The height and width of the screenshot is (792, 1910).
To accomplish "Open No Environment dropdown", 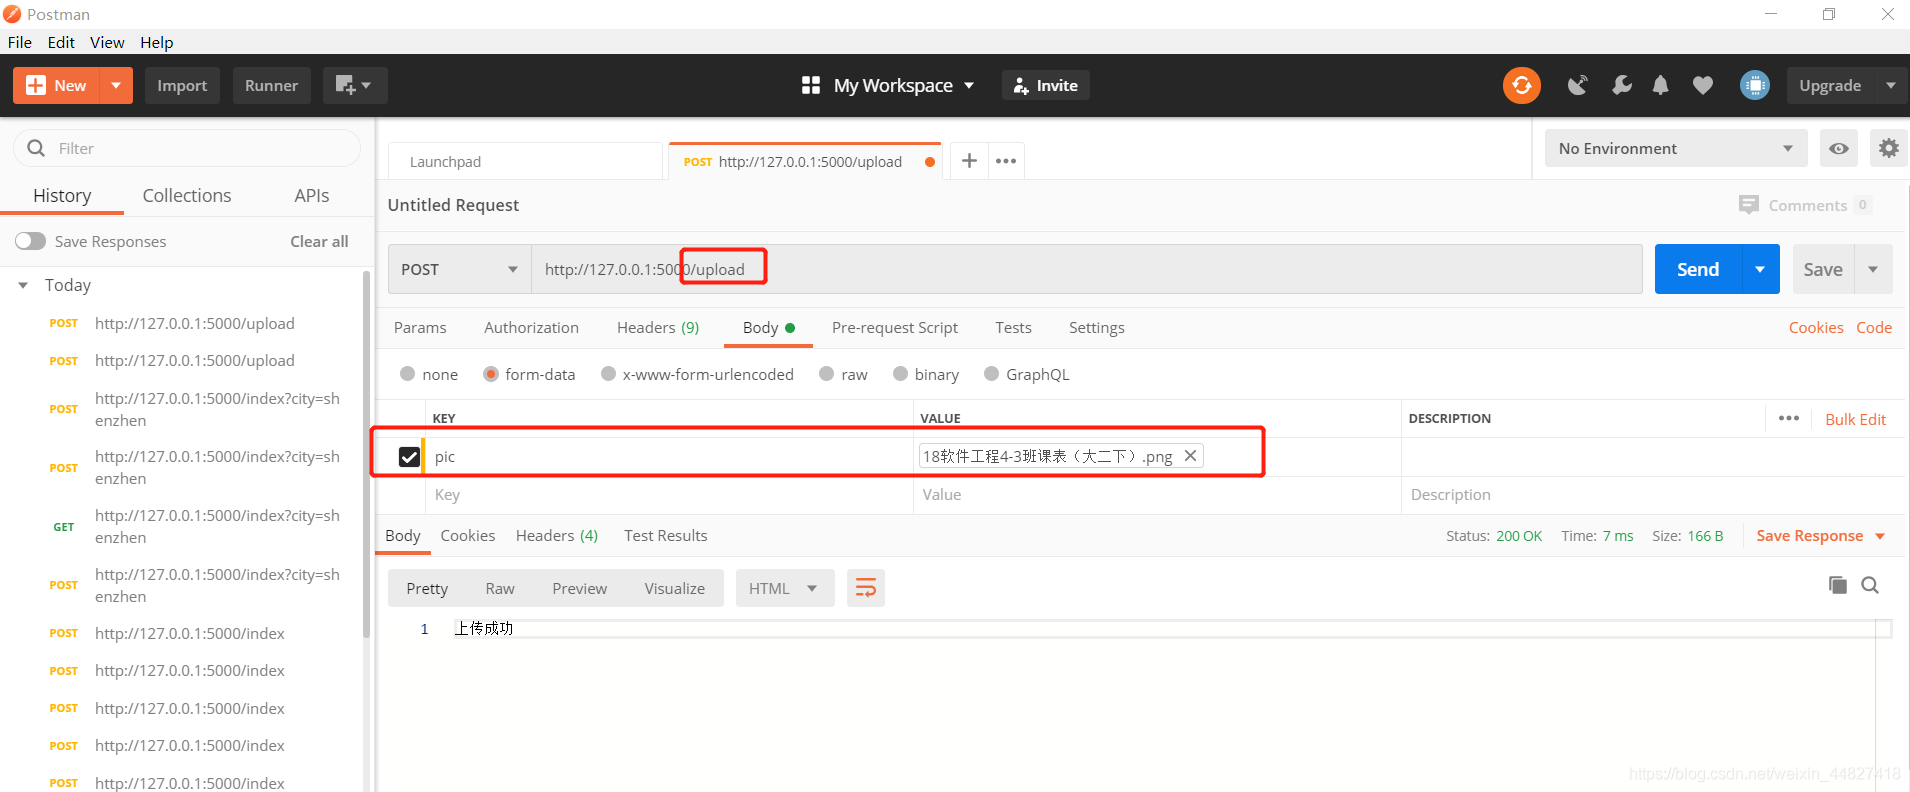I will [1676, 148].
